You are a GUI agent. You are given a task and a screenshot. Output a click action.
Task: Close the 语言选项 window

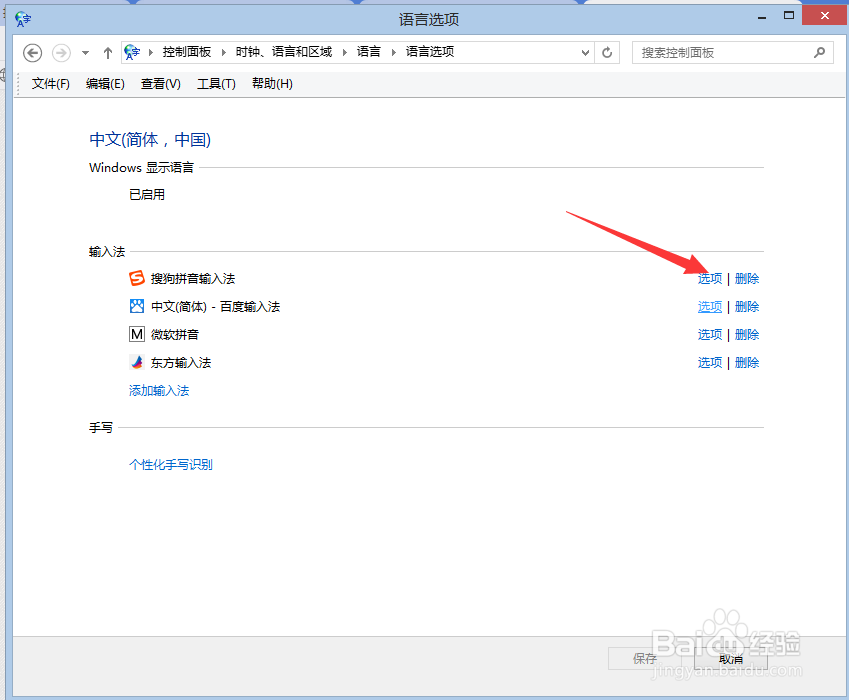tap(825, 16)
